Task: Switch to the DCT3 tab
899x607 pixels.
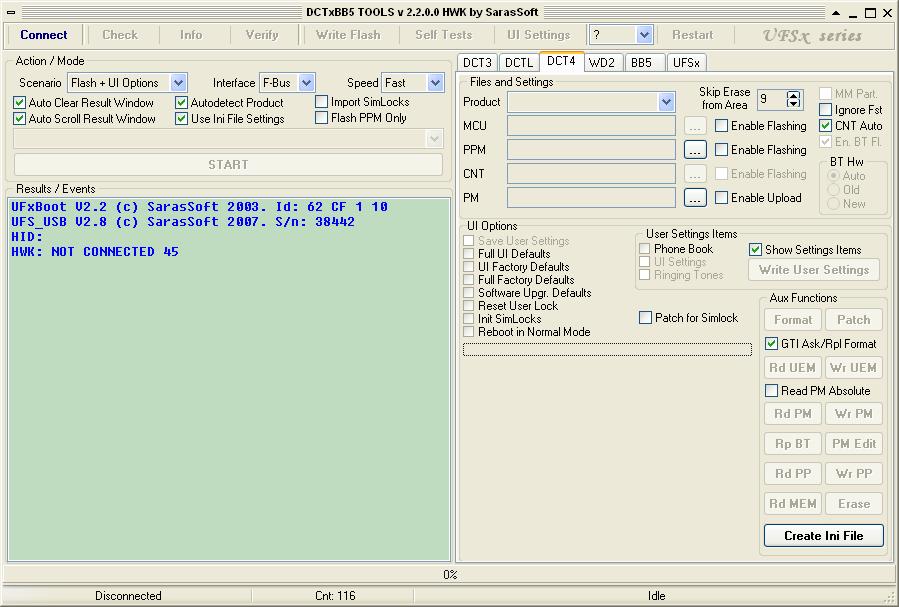Action: tap(478, 62)
